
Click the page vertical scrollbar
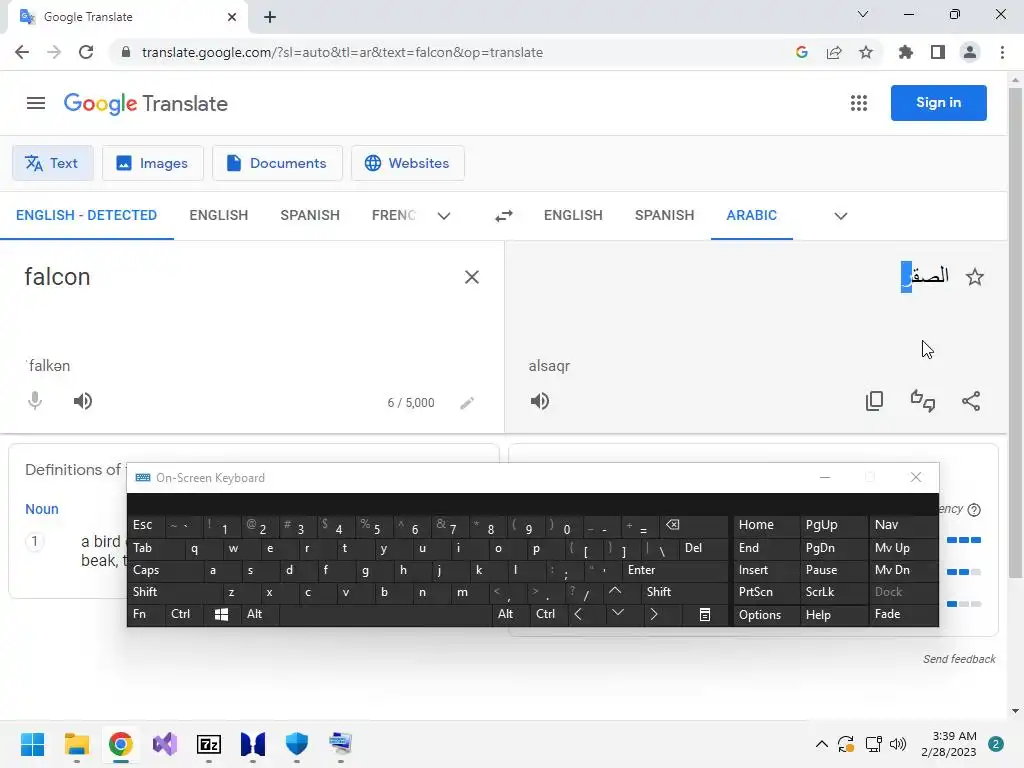(x=1015, y=333)
